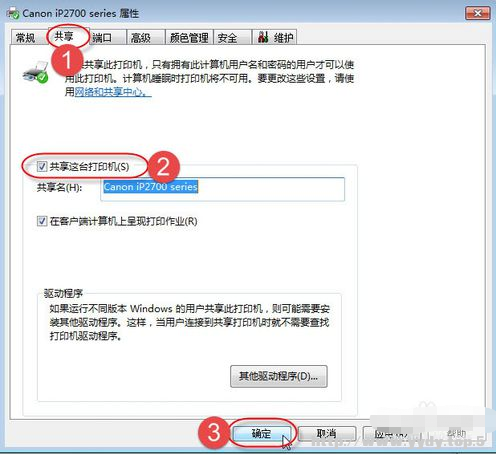Select the 共享 tab

pyautogui.click(x=64, y=36)
